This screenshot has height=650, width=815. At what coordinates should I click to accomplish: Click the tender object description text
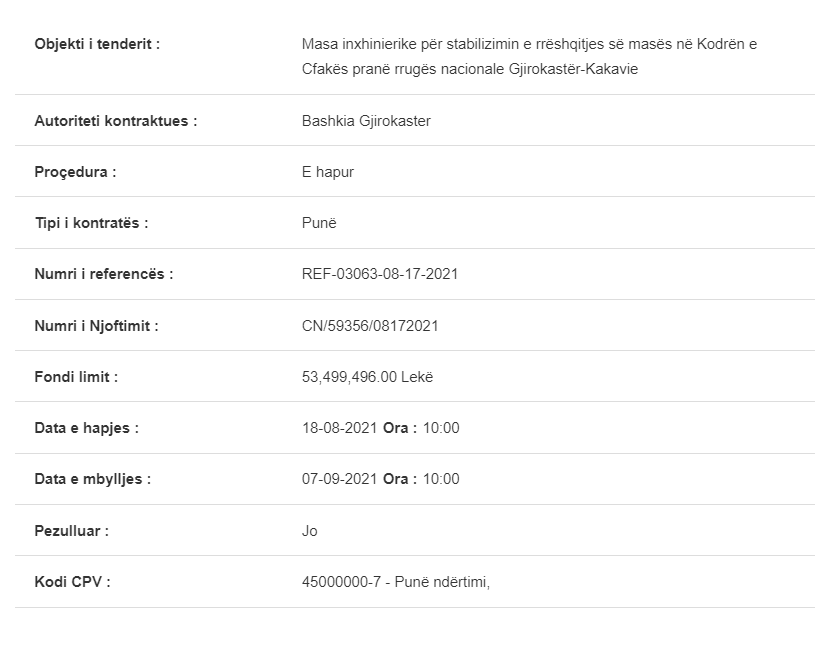pos(529,56)
